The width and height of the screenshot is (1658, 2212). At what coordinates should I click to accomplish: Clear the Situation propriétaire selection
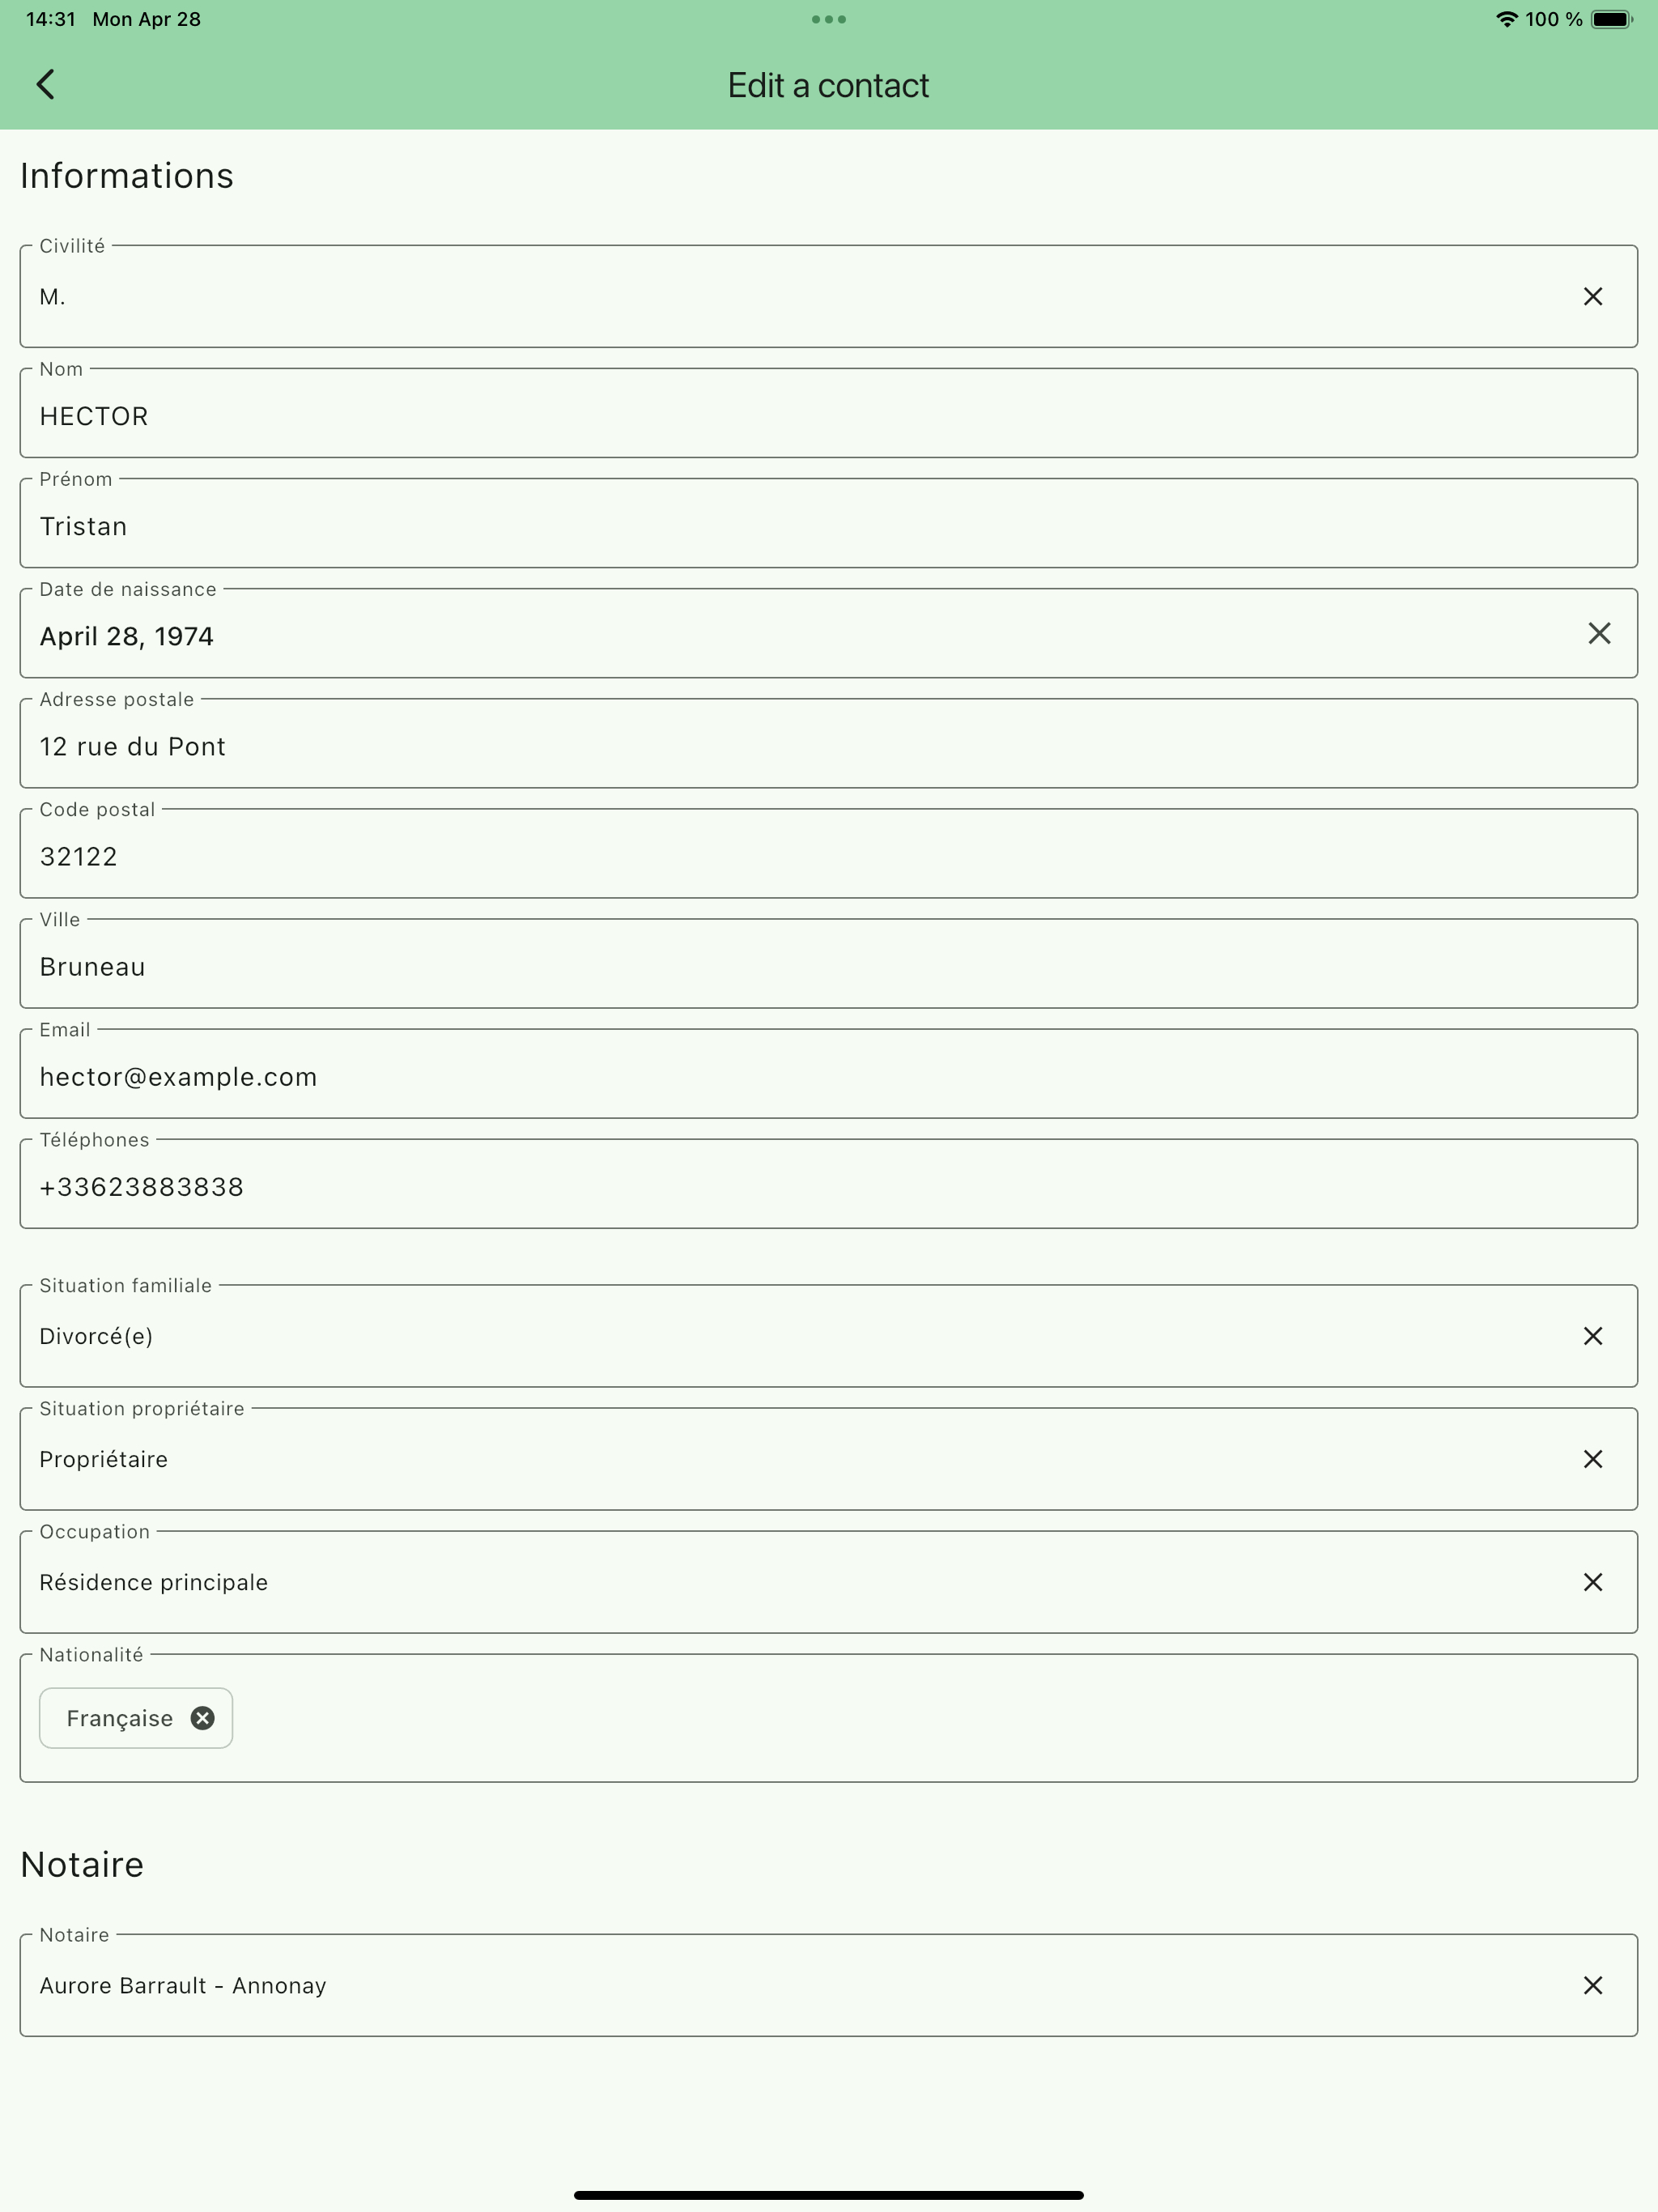point(1593,1459)
